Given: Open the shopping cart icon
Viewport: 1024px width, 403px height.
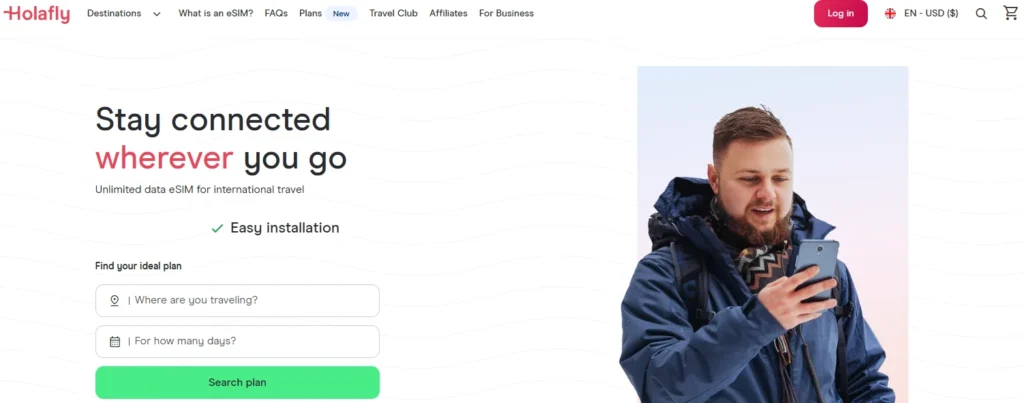Looking at the screenshot, I should point(1010,13).
